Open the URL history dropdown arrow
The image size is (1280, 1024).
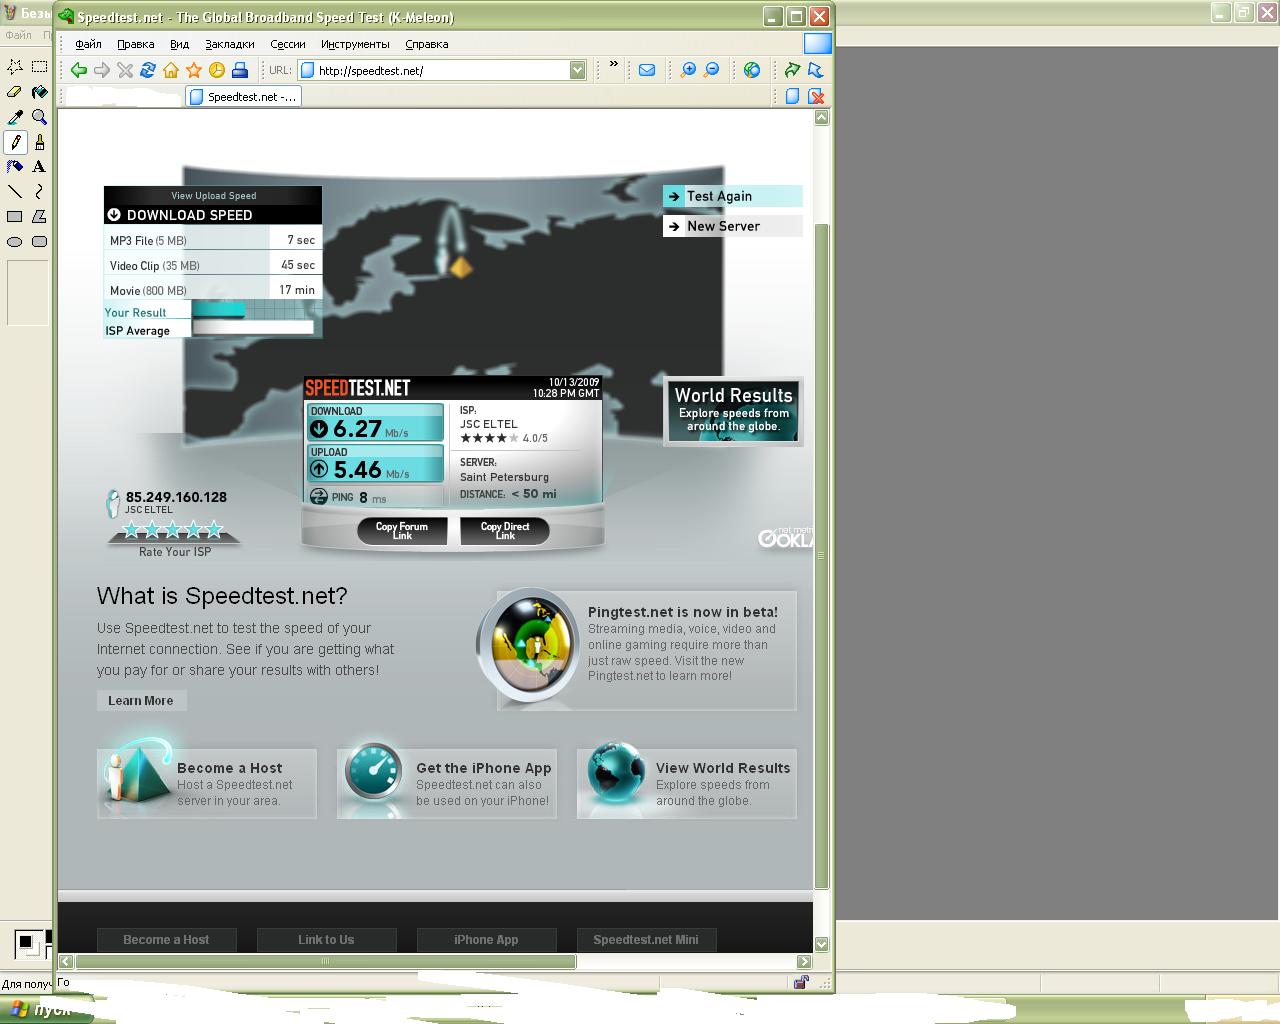[577, 70]
